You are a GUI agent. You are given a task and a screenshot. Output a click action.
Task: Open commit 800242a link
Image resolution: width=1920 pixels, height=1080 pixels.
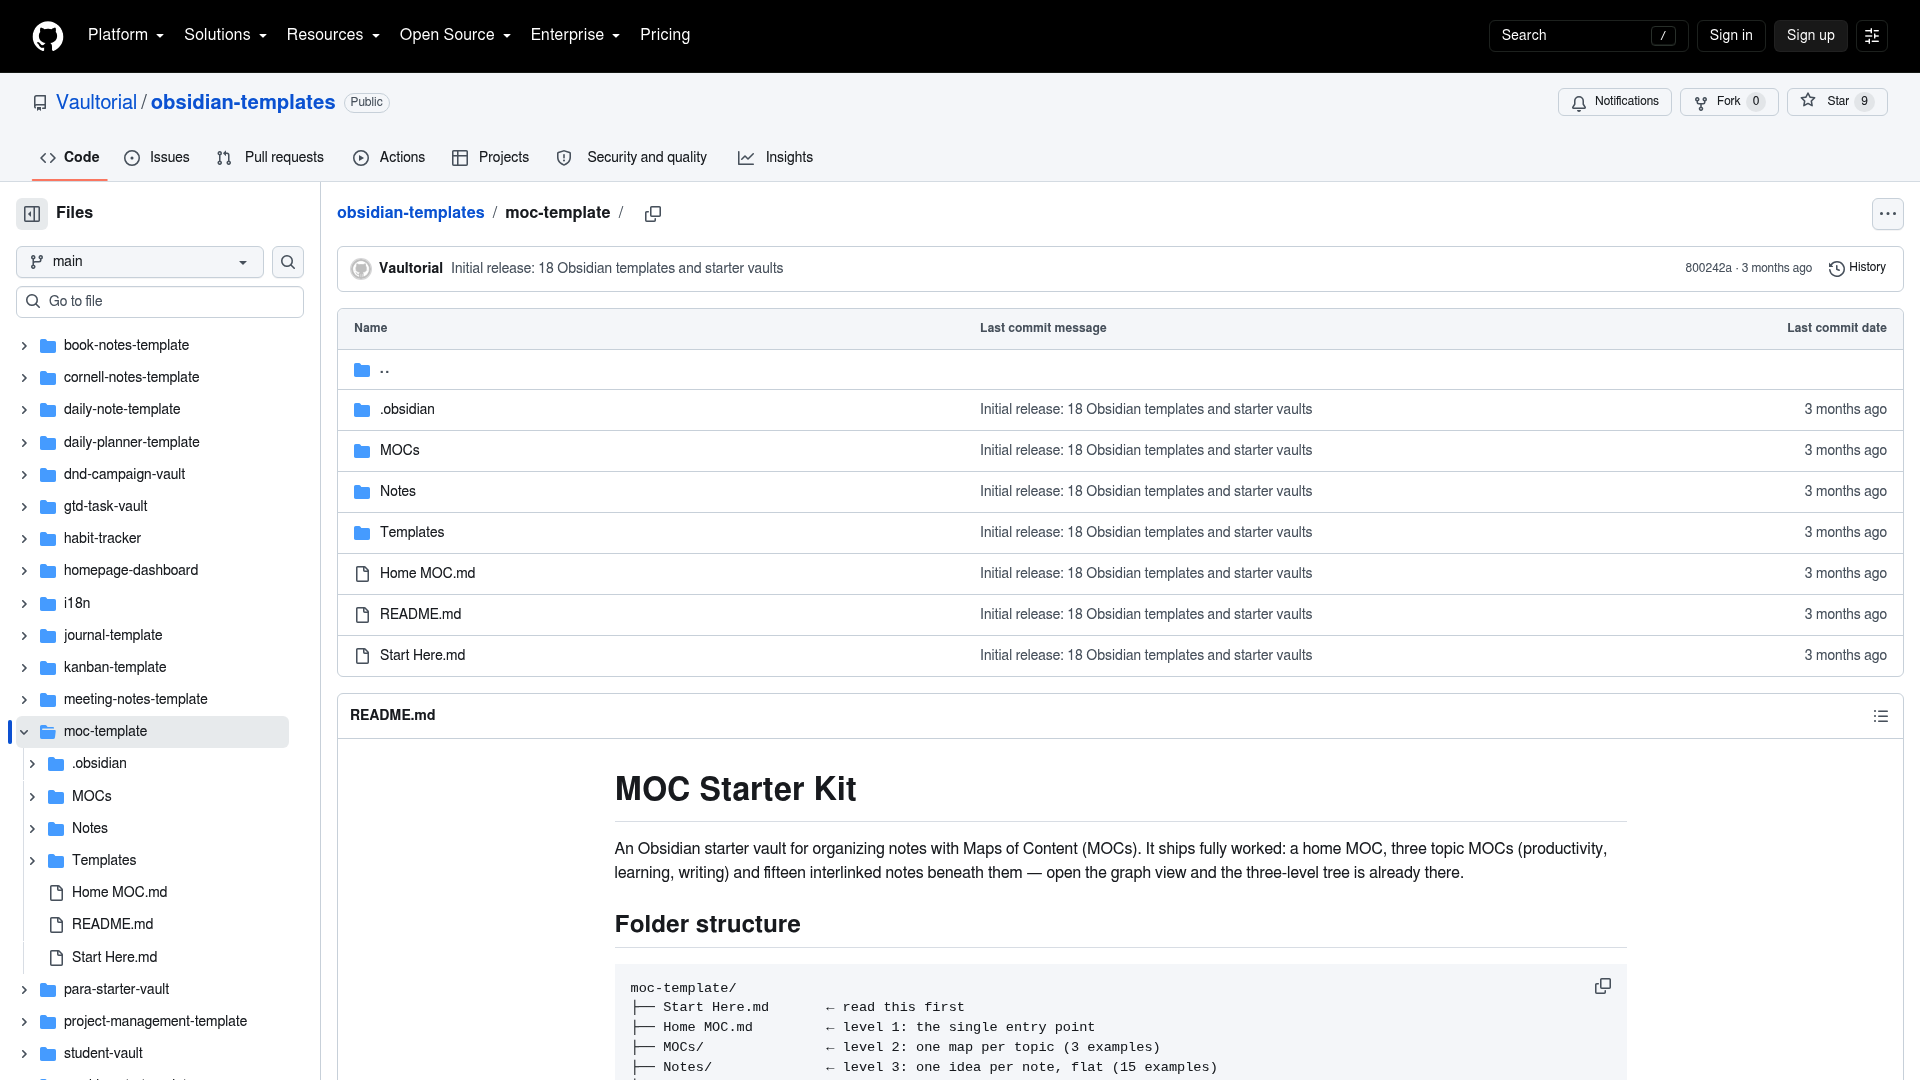coord(1708,268)
